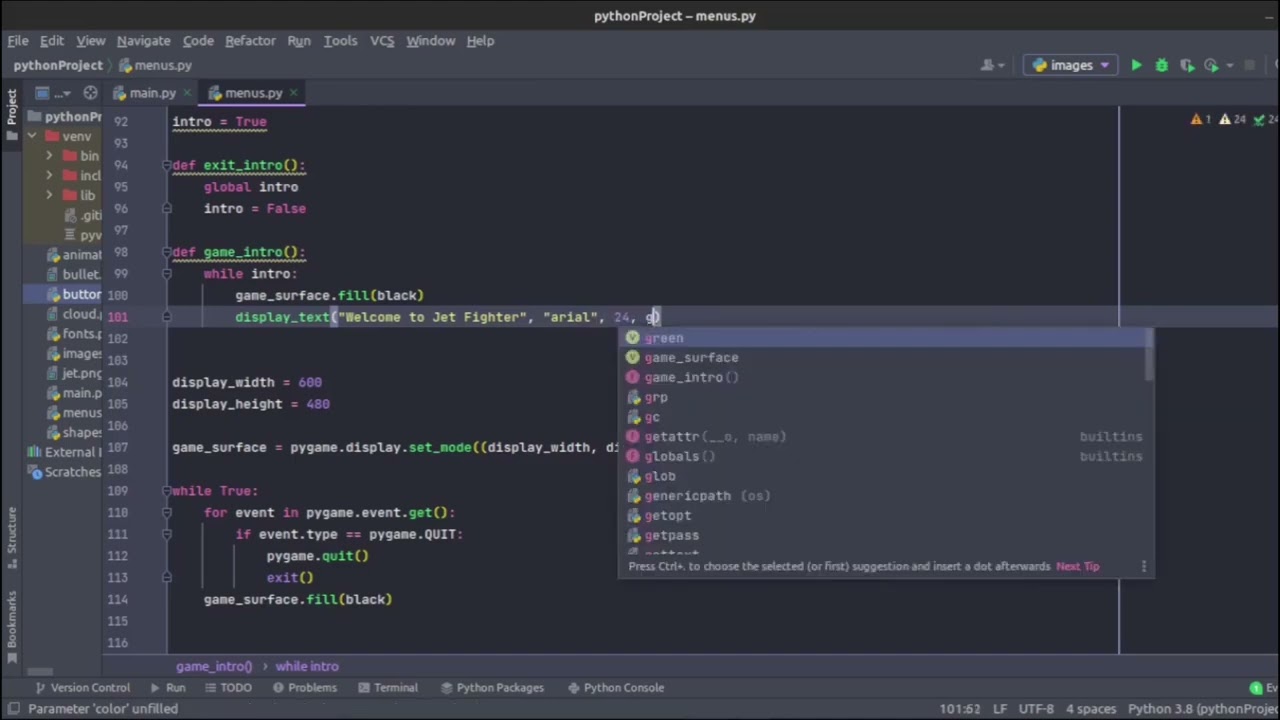The image size is (1280, 720).
Task: Expand the bin folder in project tree
Action: (x=48, y=156)
